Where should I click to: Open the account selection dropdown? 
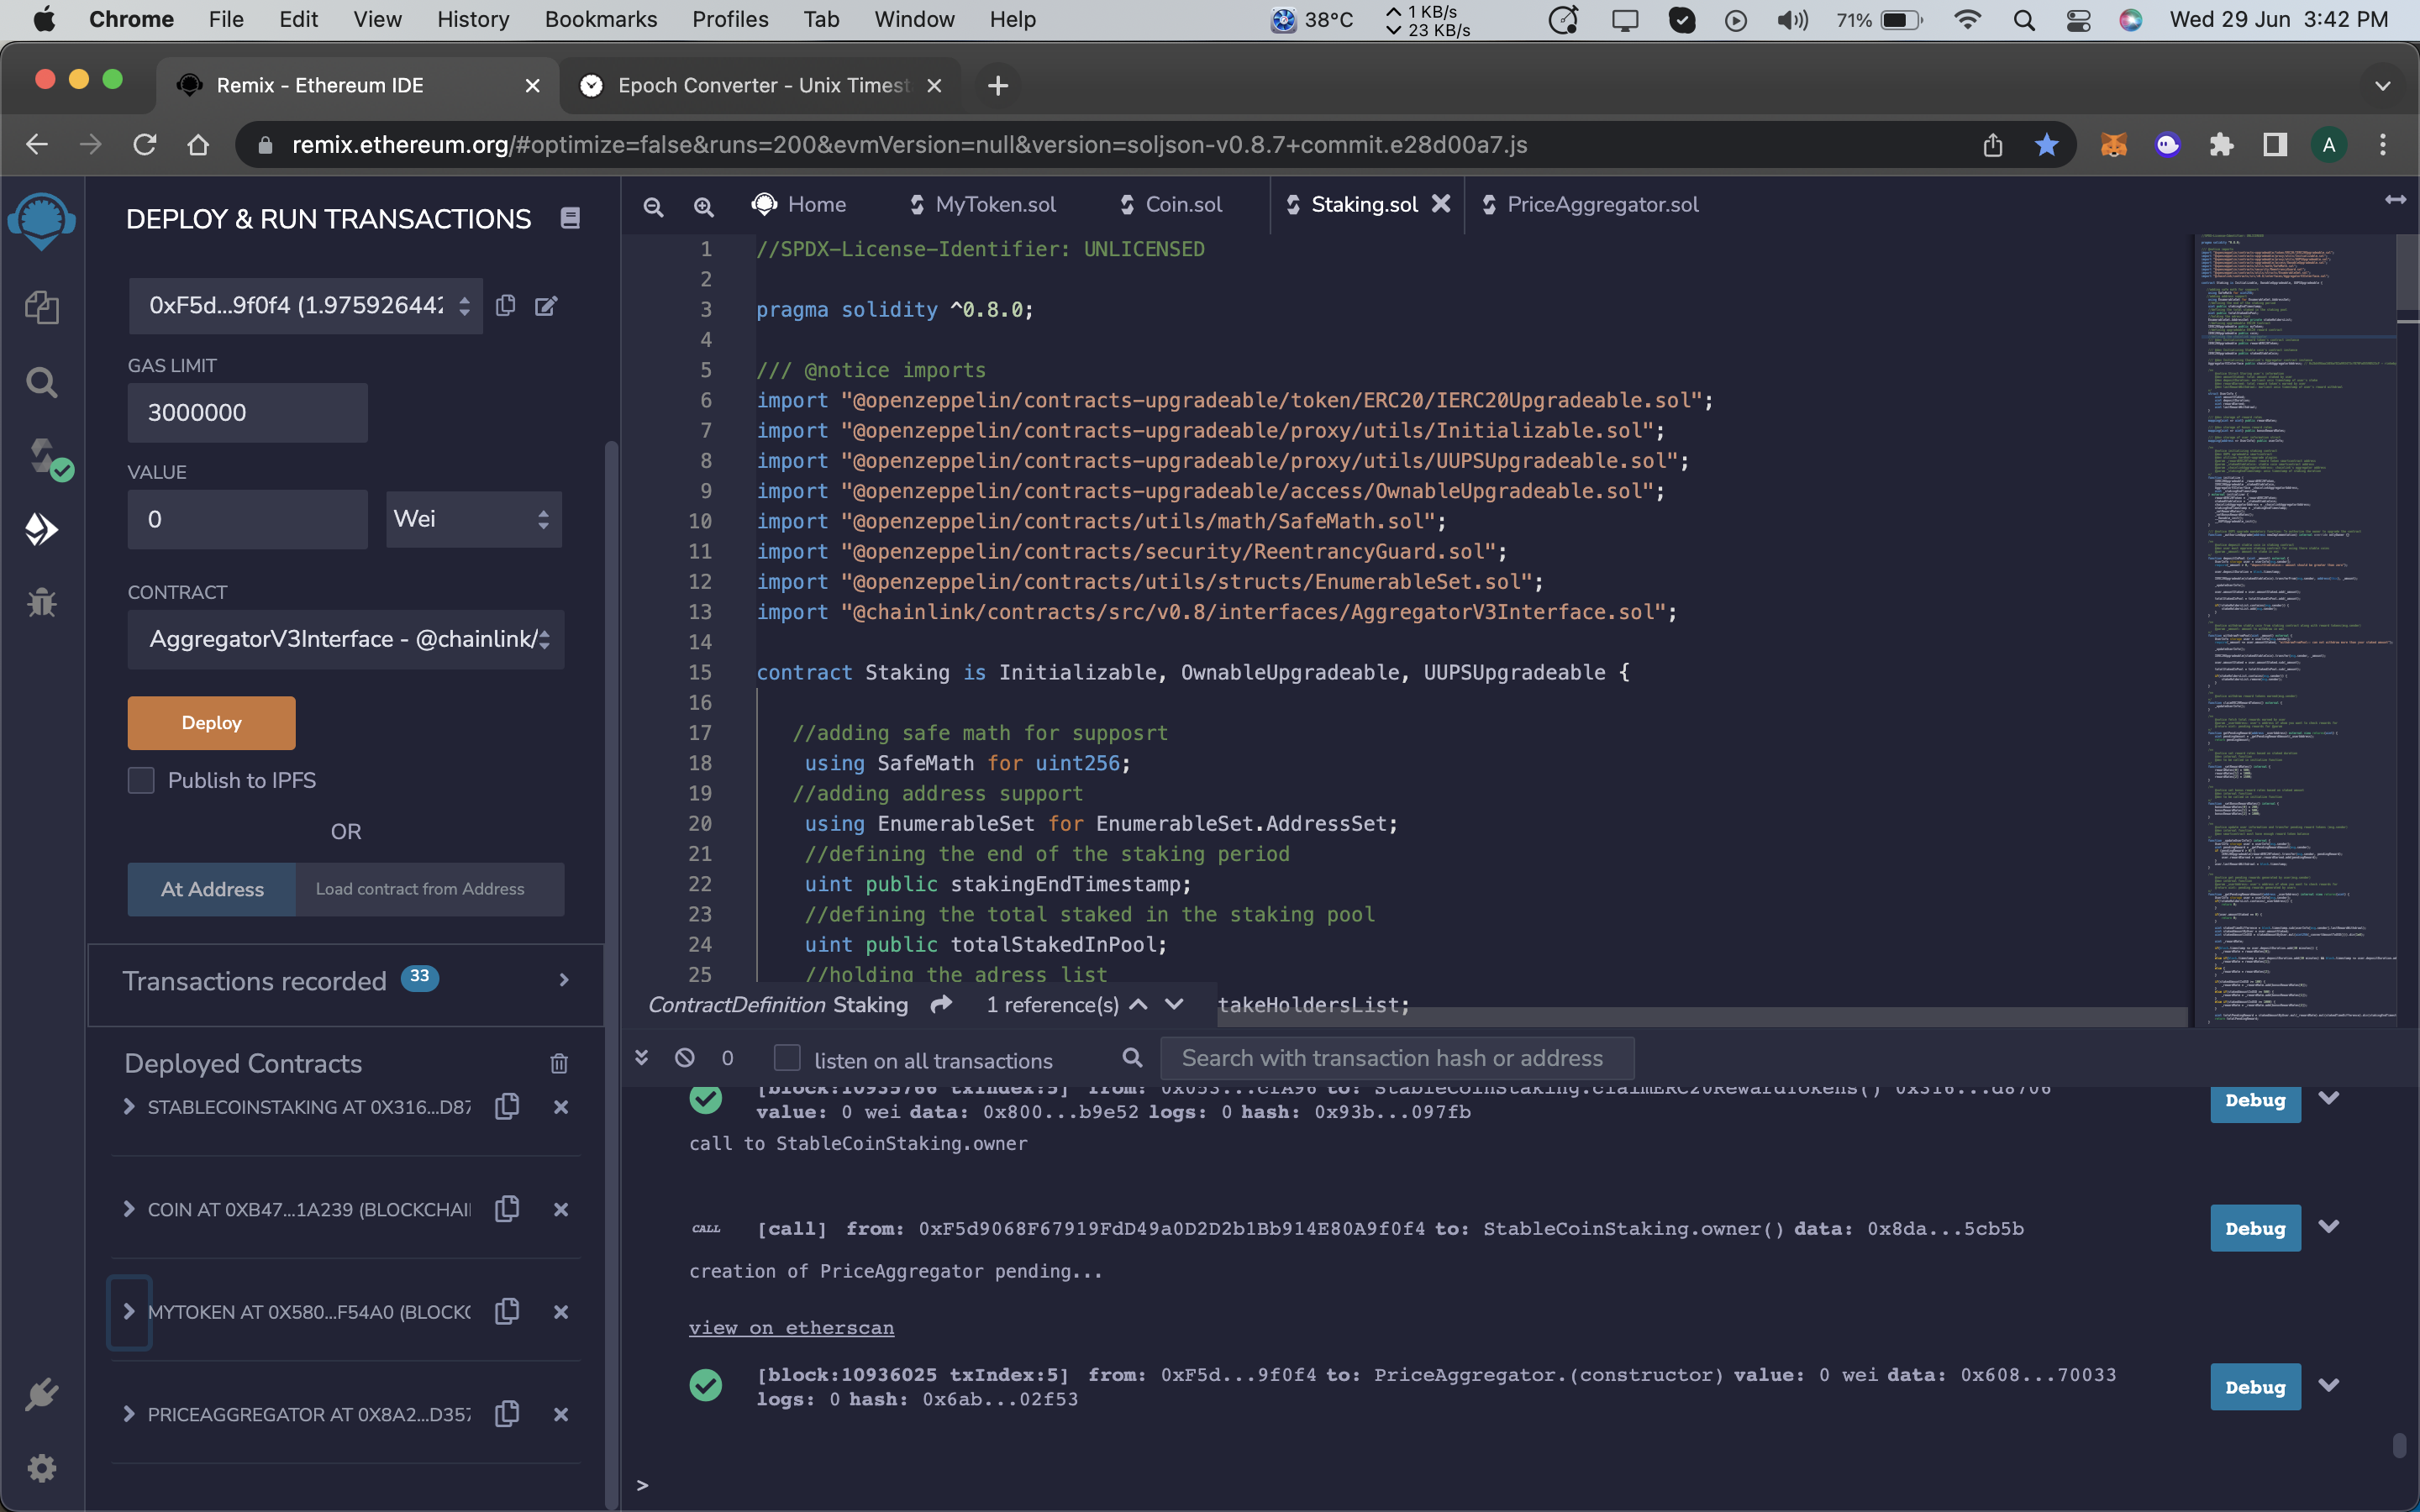305,306
